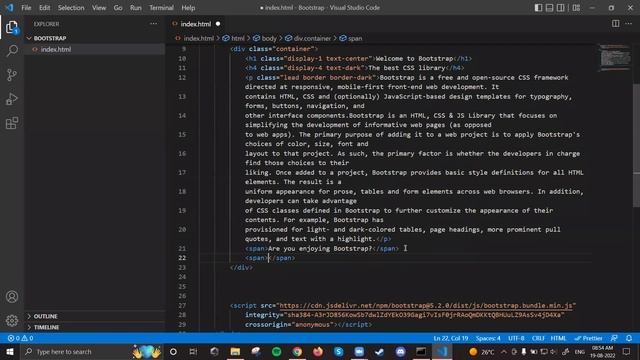Open Skype from the taskbar
The image size is (640, 360).
pos(338,351)
